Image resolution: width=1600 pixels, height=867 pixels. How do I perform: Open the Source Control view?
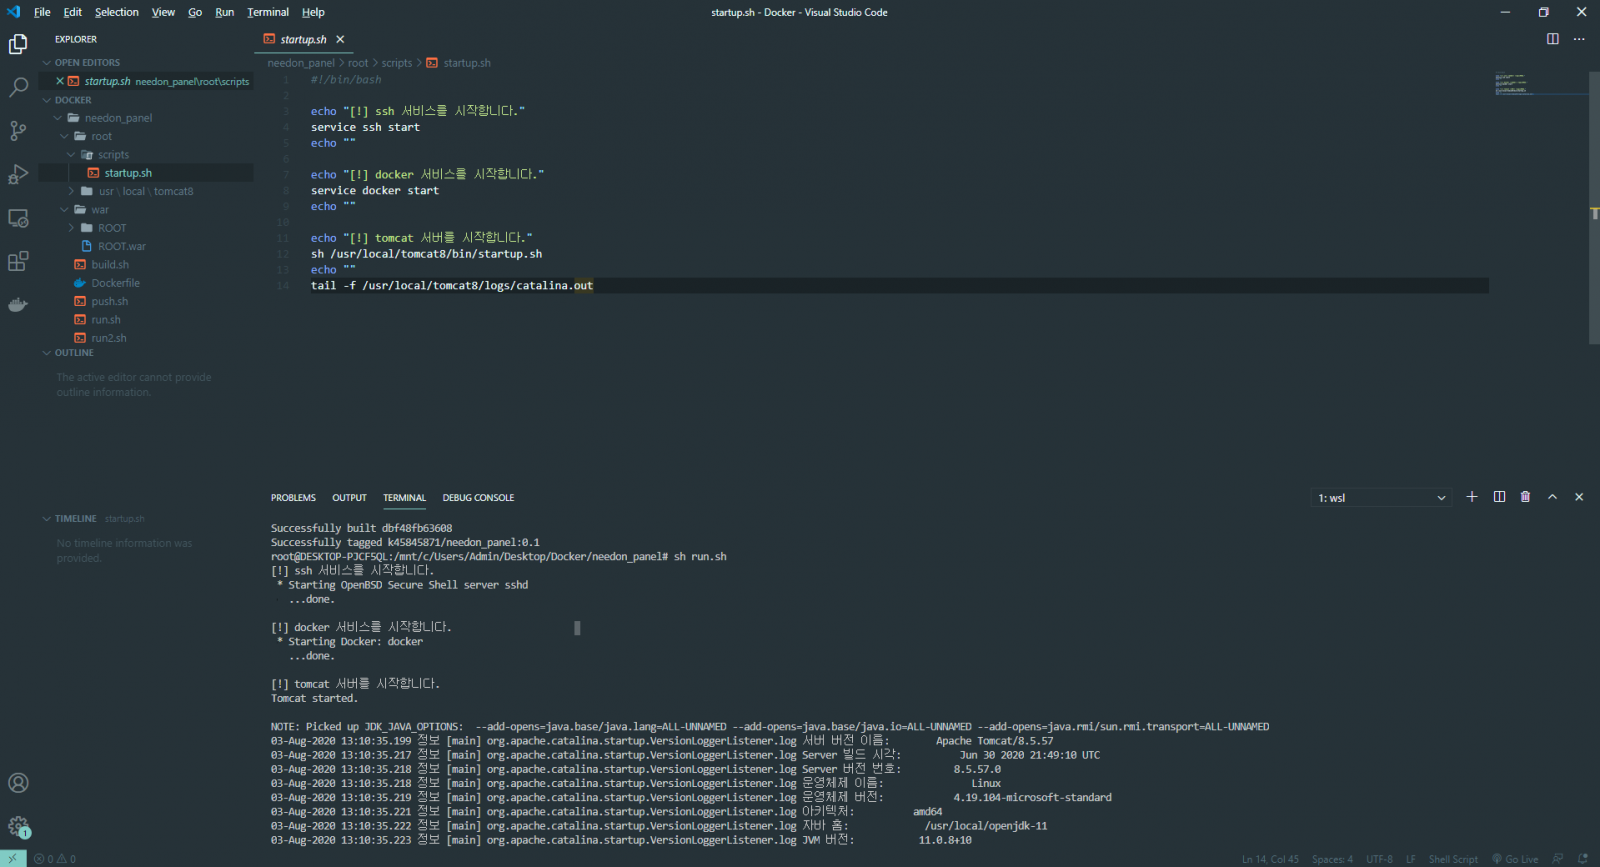18,131
